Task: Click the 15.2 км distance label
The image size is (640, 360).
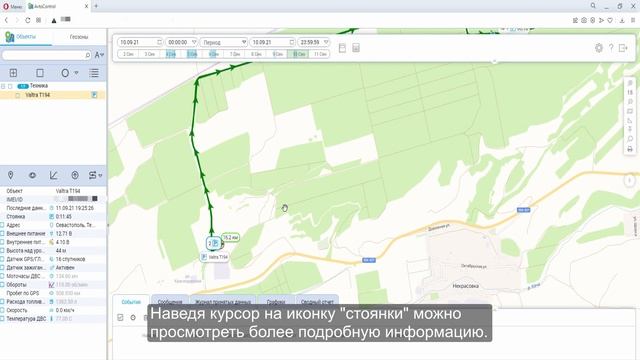Action: [231, 238]
